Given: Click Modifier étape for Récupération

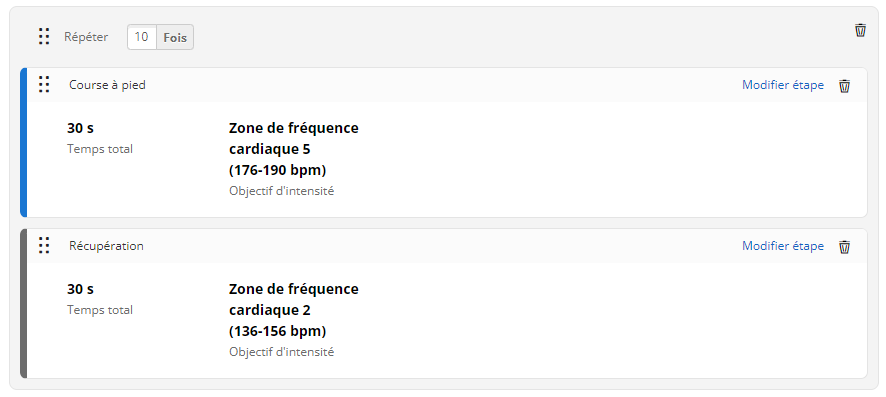Looking at the screenshot, I should point(783,246).
